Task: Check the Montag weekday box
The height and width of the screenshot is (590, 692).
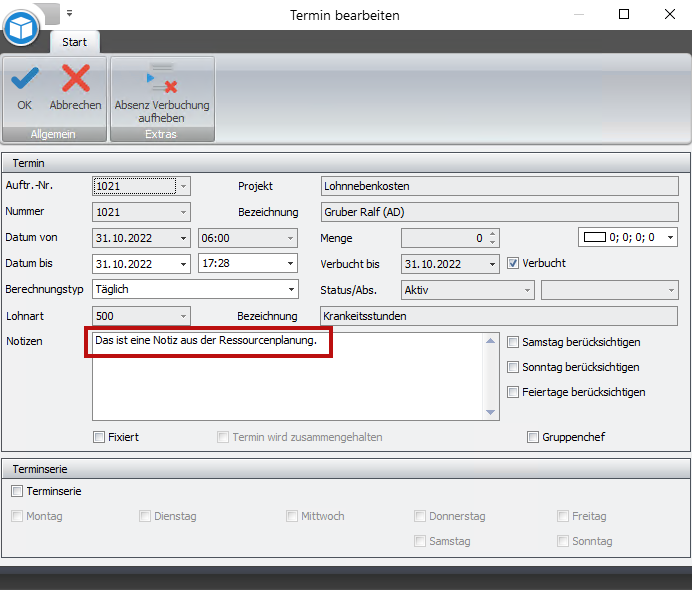Action: click(x=17, y=516)
